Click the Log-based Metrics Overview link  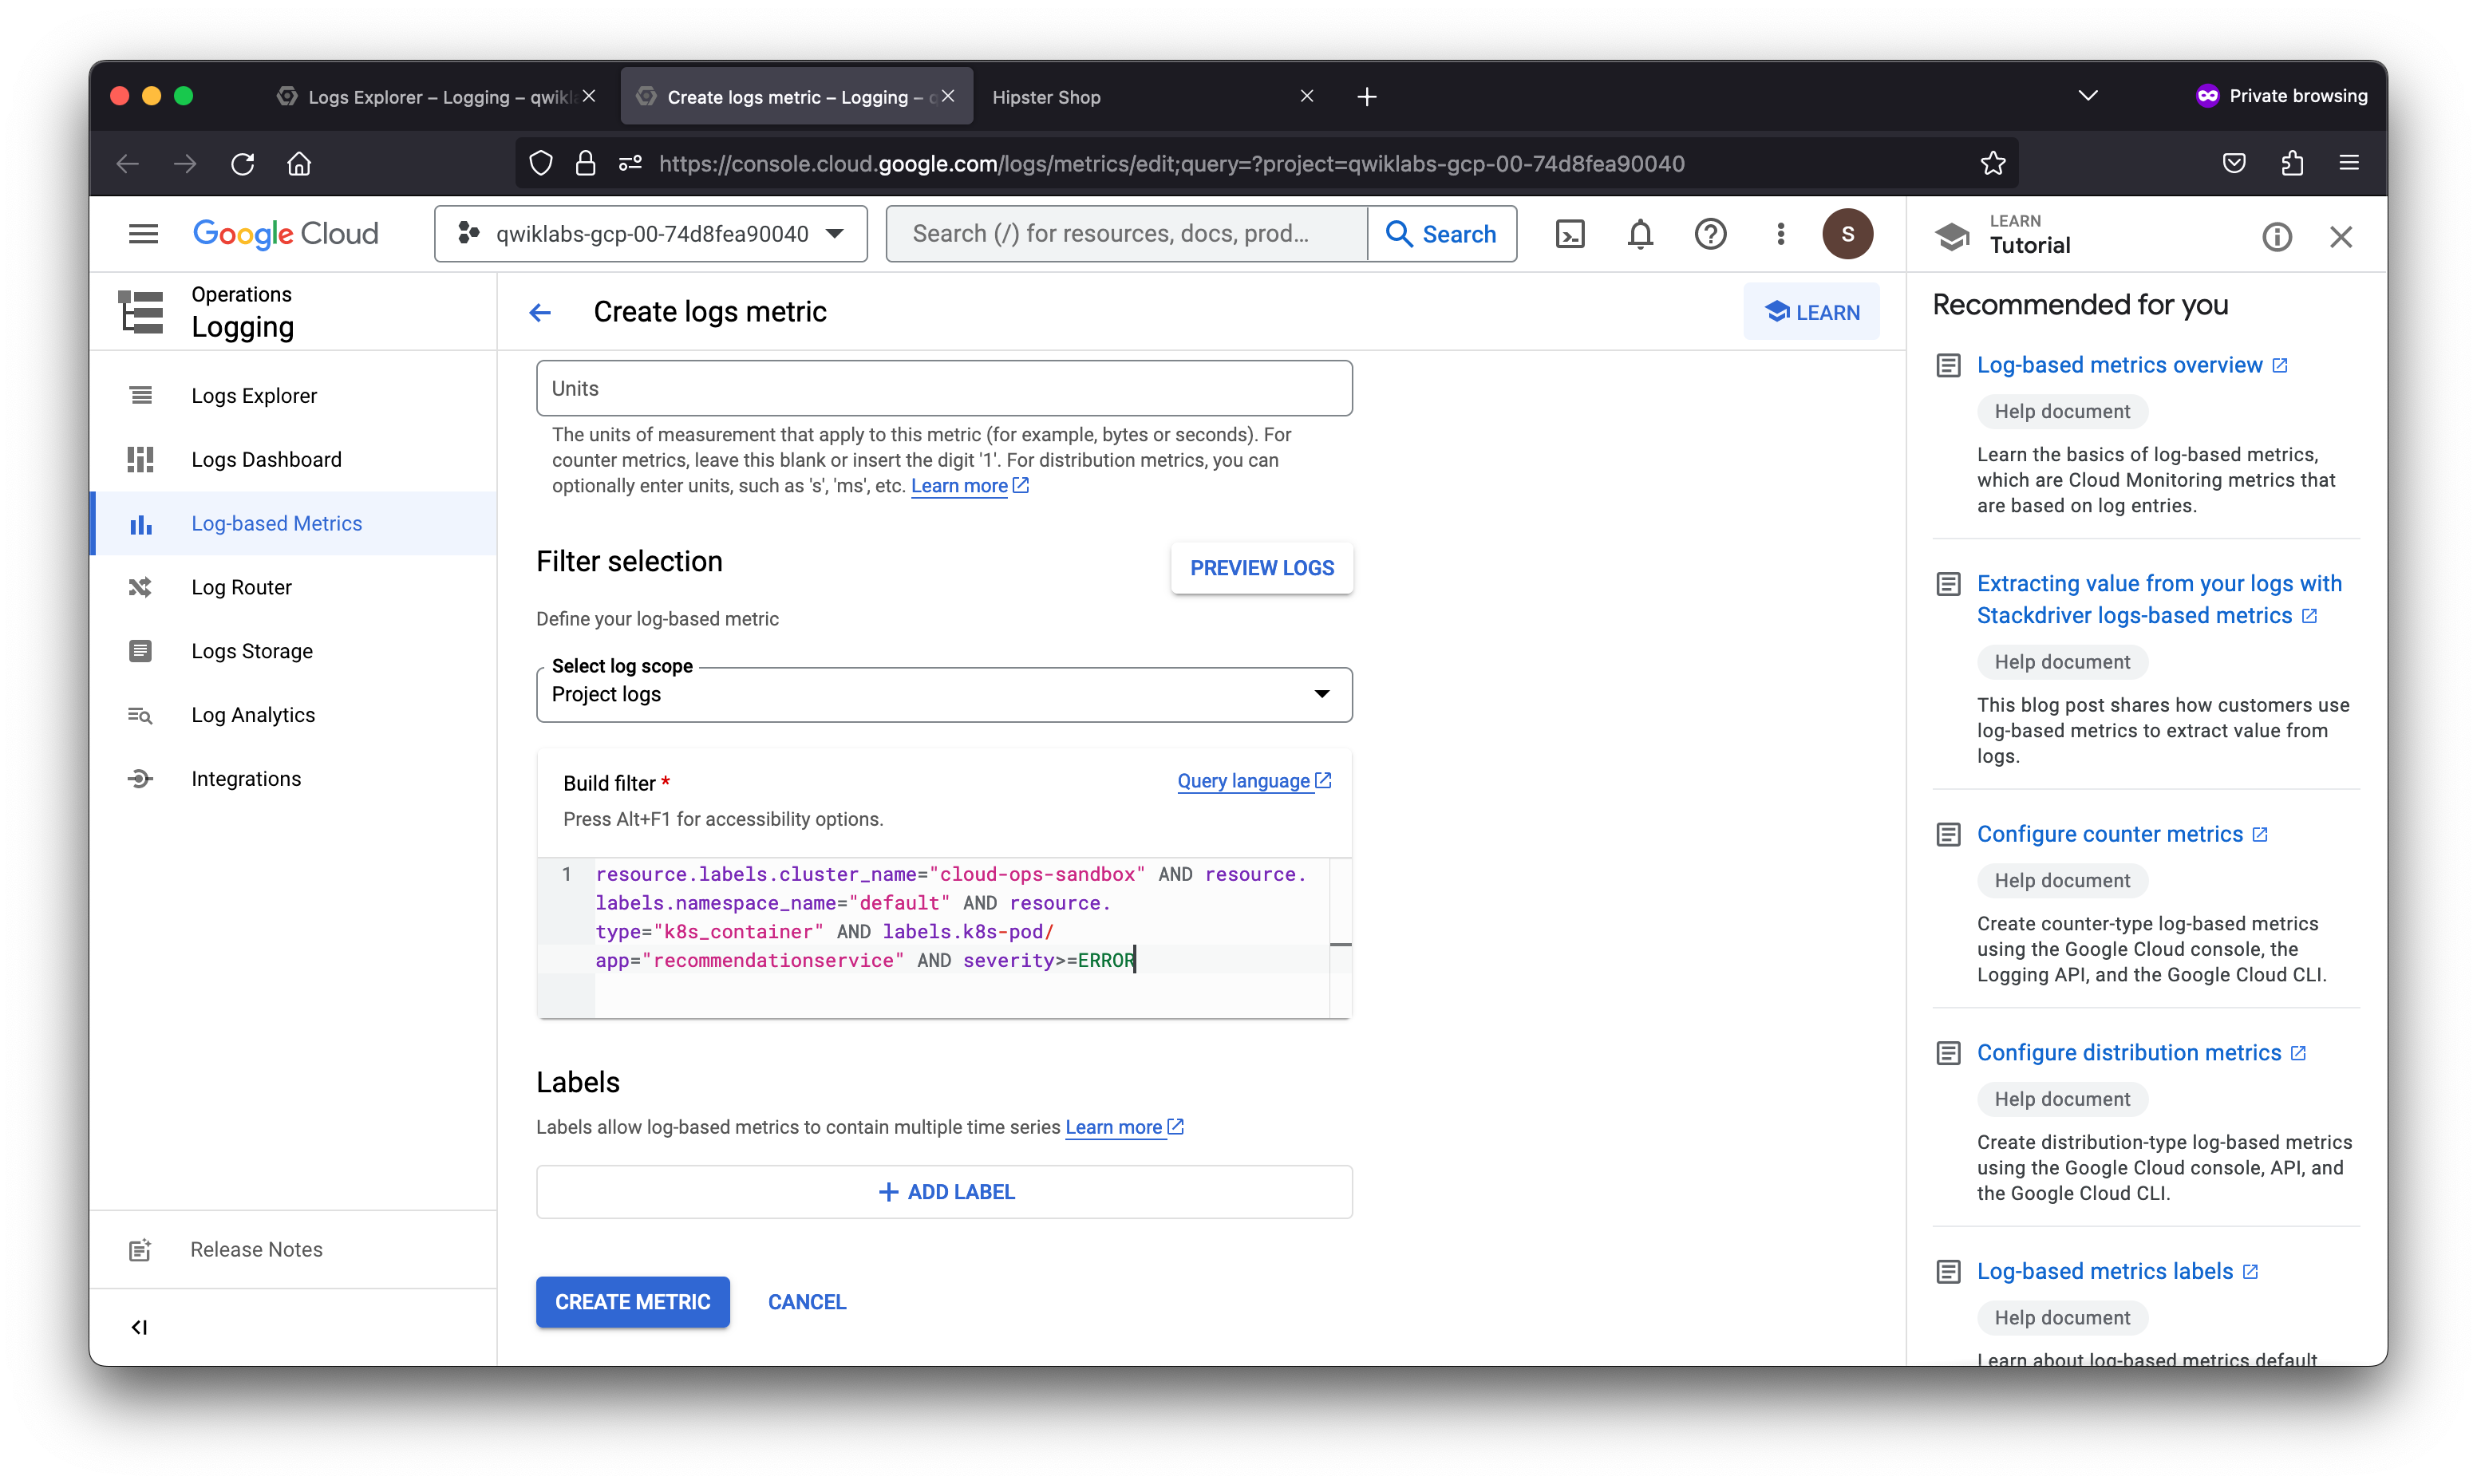(x=2120, y=364)
